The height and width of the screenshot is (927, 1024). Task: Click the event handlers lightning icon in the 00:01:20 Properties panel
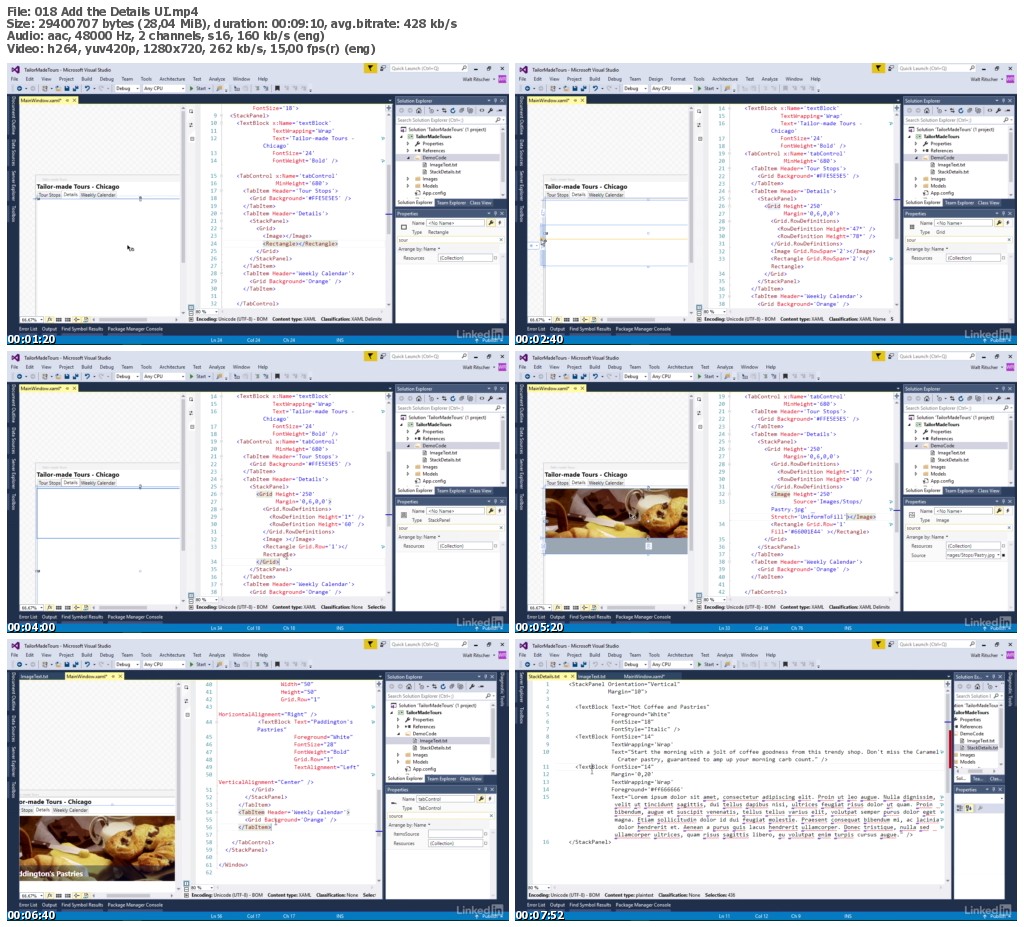[500, 223]
